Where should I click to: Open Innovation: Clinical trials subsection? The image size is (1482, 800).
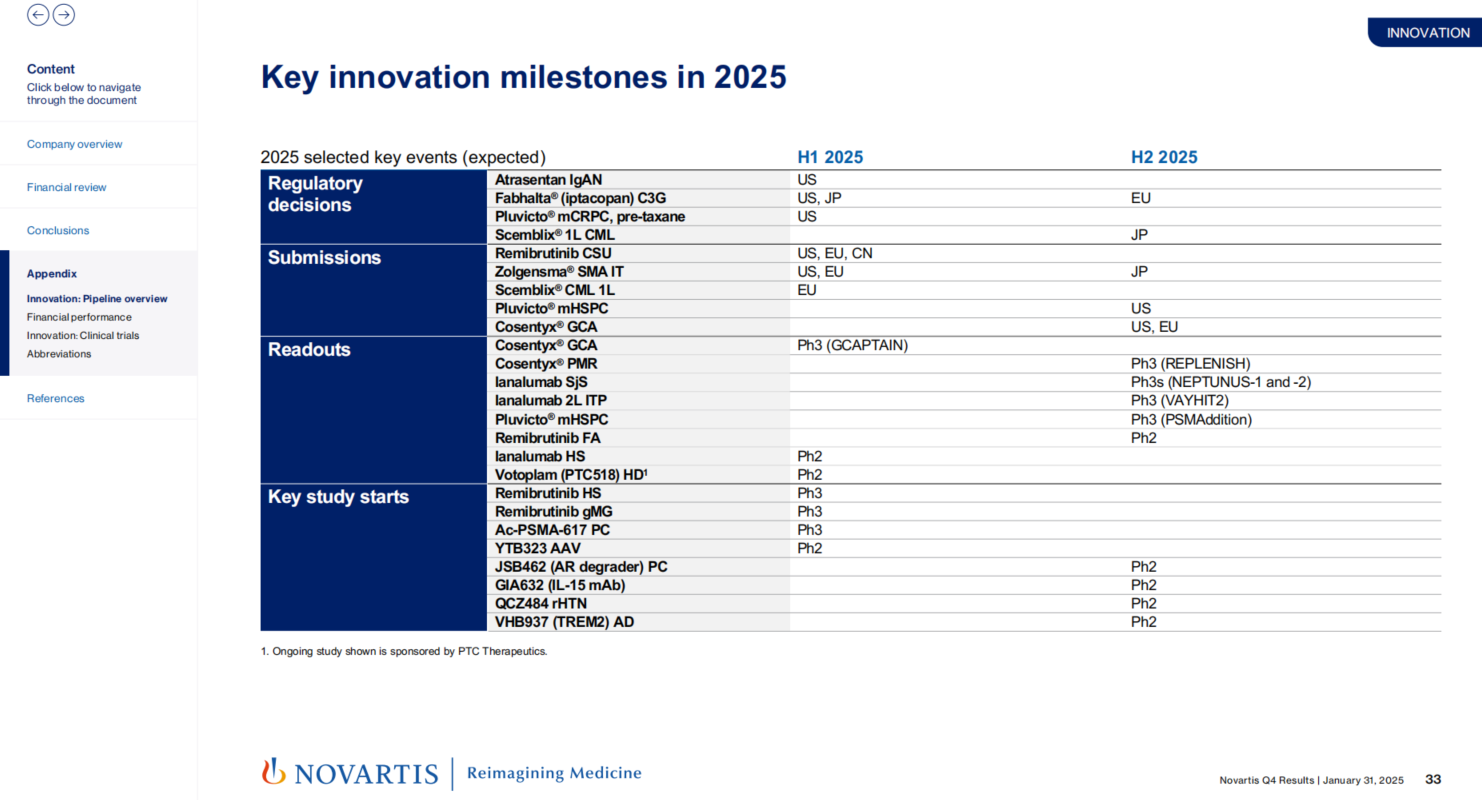point(83,335)
